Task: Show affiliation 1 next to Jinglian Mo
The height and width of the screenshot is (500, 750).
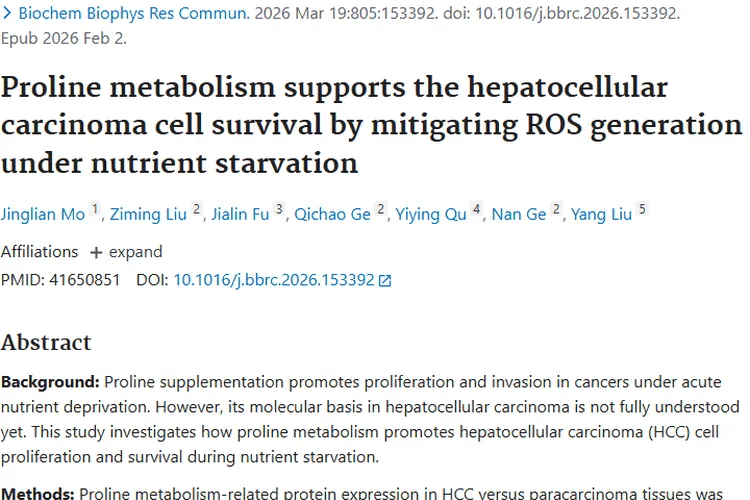Action: (x=95, y=210)
